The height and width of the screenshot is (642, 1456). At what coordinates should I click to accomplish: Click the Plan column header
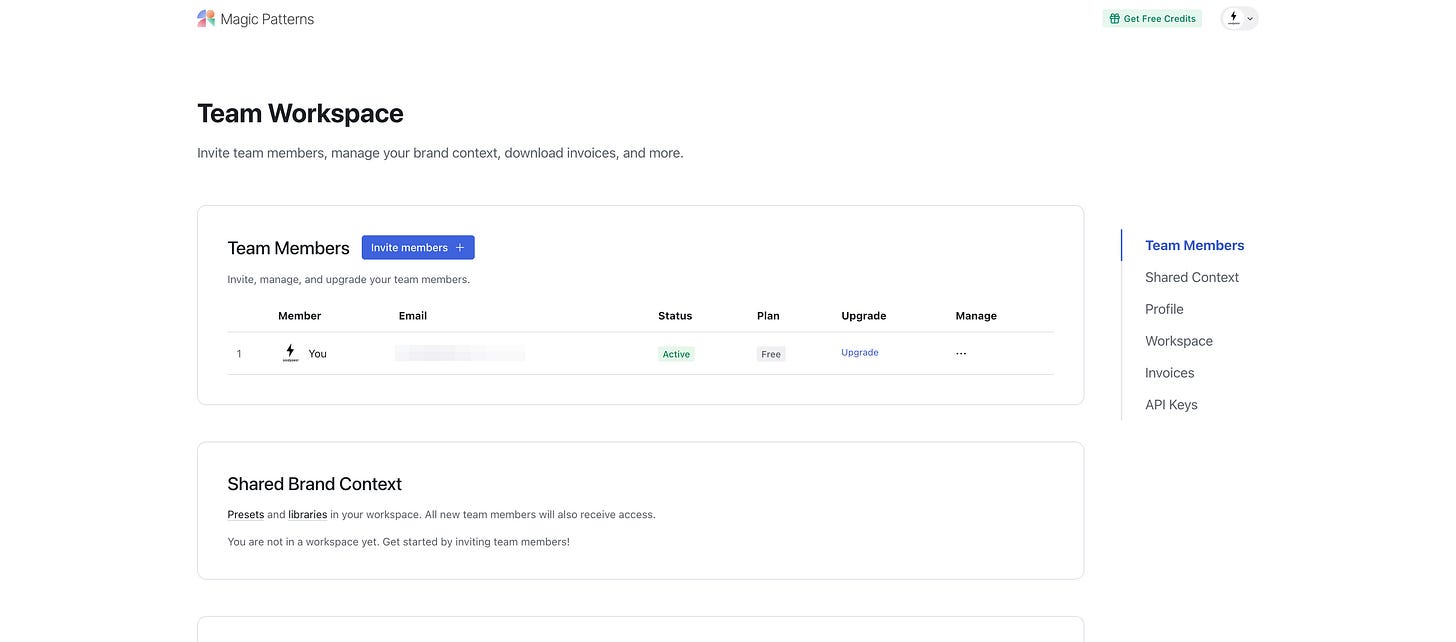(x=768, y=316)
